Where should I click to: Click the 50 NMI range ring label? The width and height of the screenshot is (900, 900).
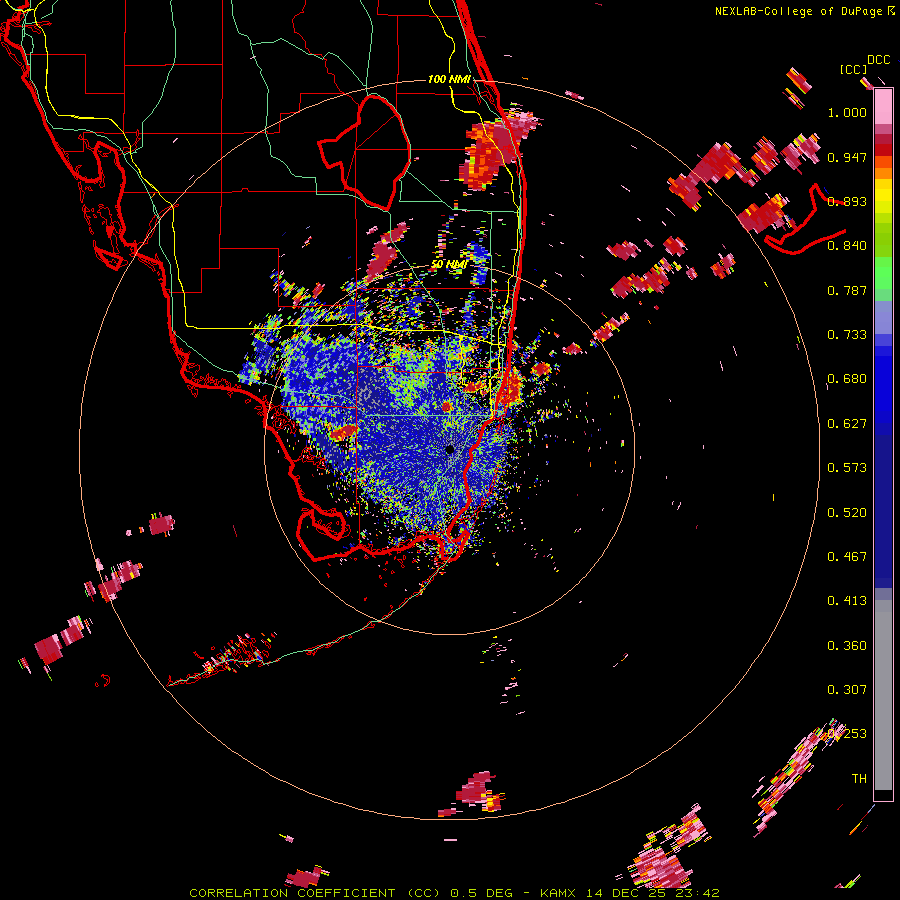(x=449, y=264)
